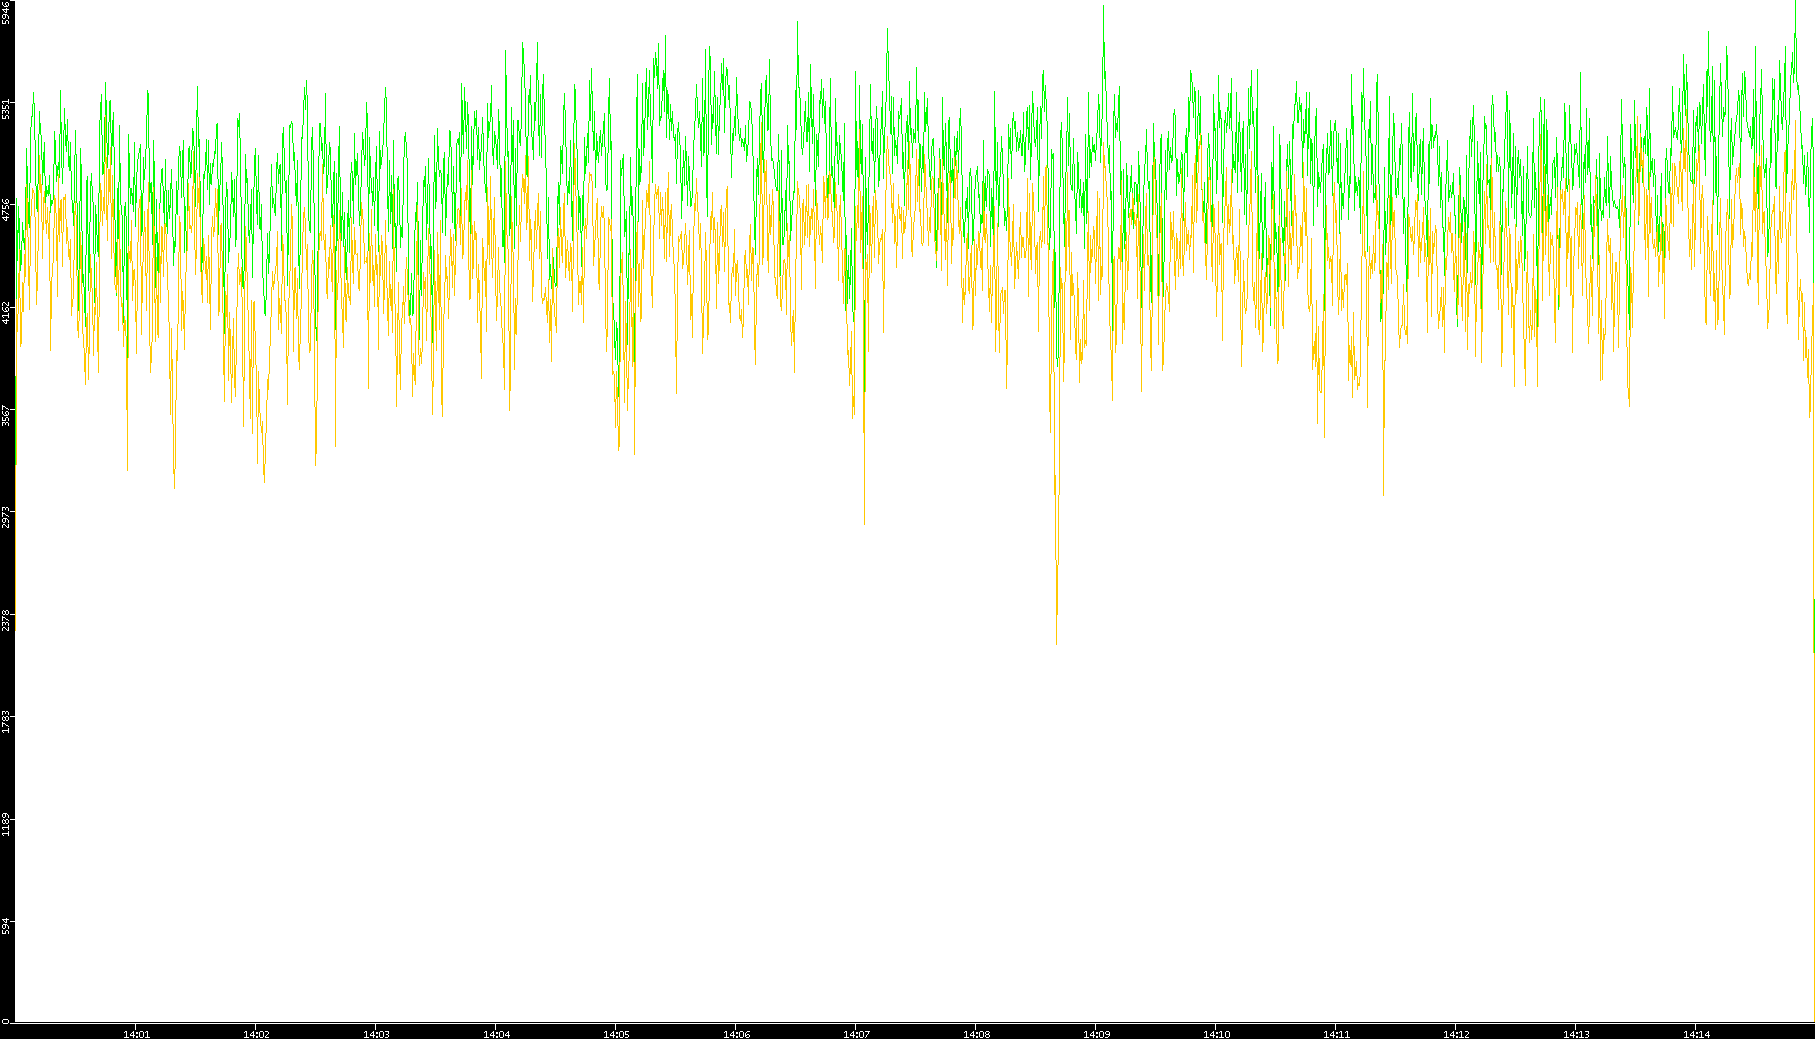The width and height of the screenshot is (1815, 1039).
Task: Select the 5351 y-axis value label
Action: click(x=6, y=108)
